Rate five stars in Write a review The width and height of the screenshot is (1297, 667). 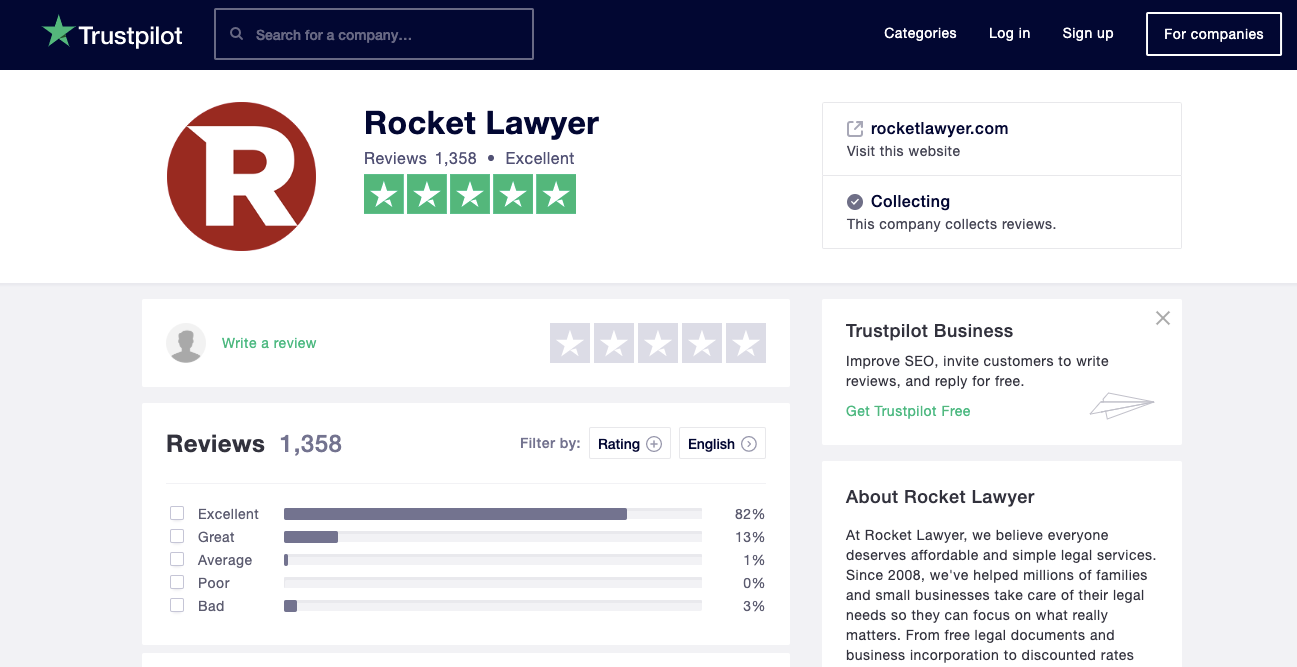pyautogui.click(x=746, y=343)
